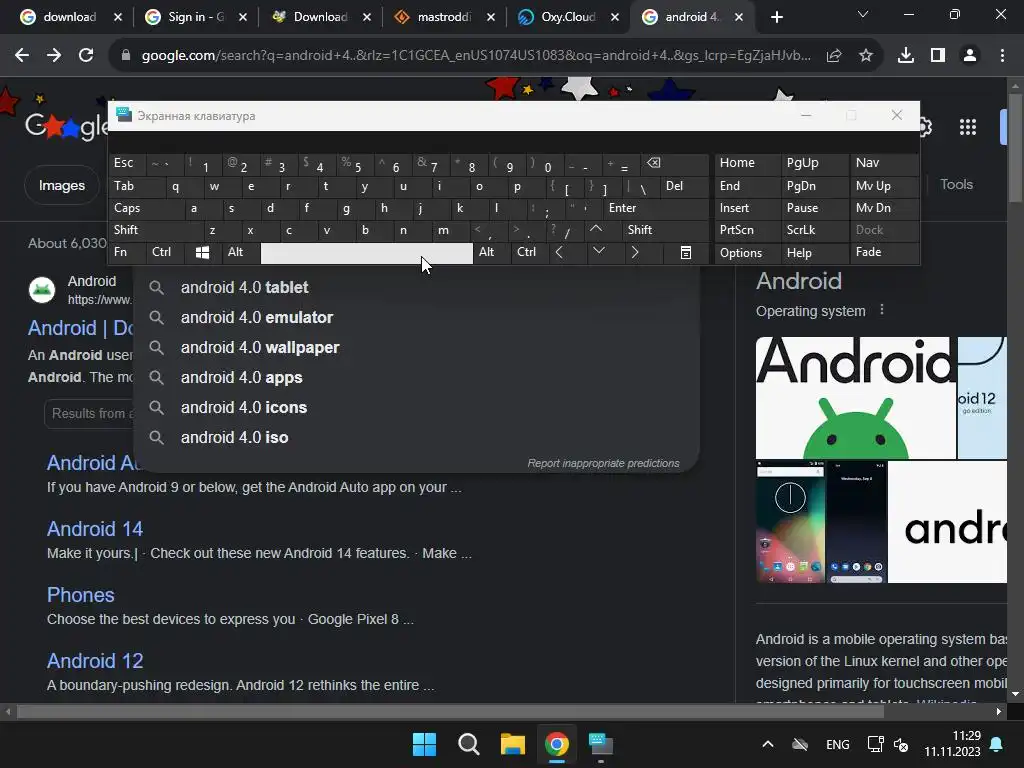Open ENG language selector in taskbar
The width and height of the screenshot is (1024, 768).
[838, 744]
